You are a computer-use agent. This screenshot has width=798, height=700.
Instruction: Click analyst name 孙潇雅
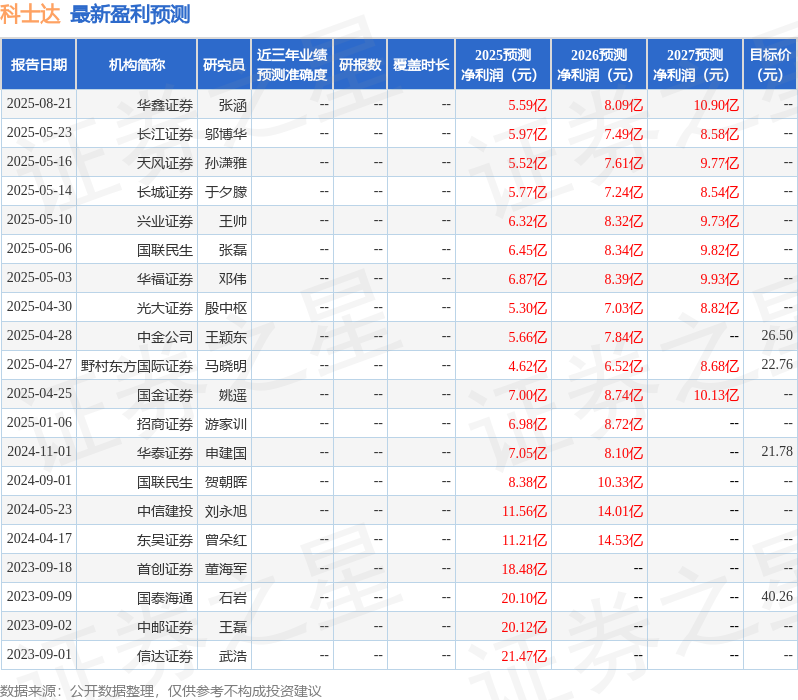pyautogui.click(x=226, y=163)
